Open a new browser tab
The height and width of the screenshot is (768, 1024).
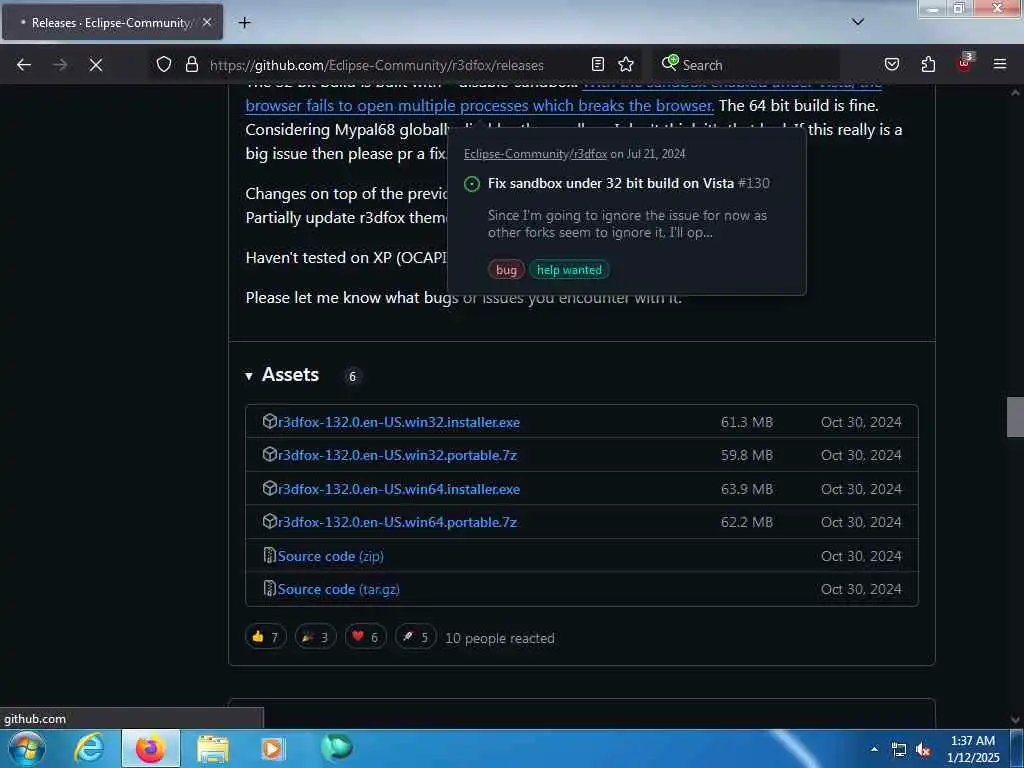point(244,23)
